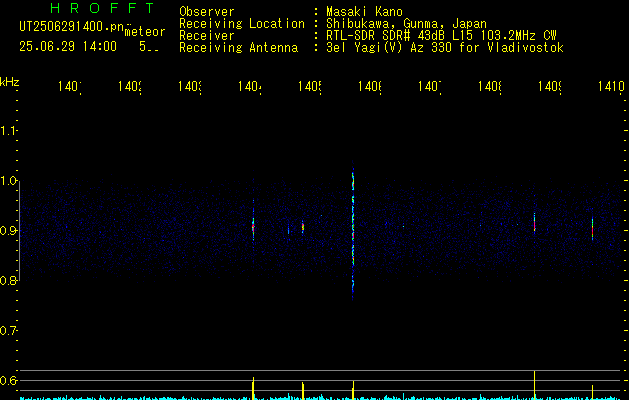Click the date stamp 25.06.29 14:00
The height and width of the screenshot is (400, 629).
point(68,47)
